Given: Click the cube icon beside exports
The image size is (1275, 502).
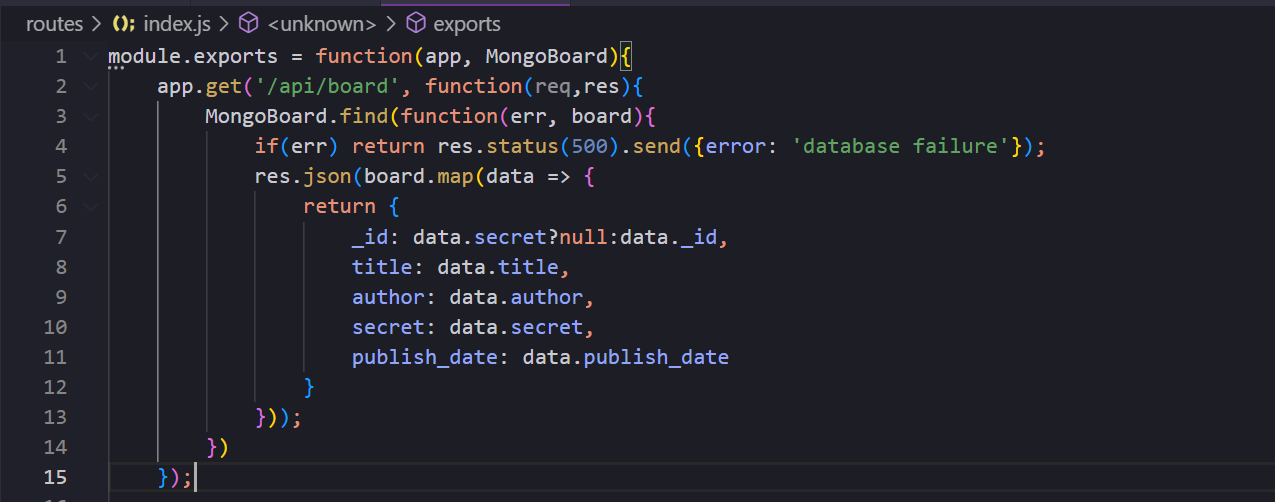Looking at the screenshot, I should coord(415,23).
